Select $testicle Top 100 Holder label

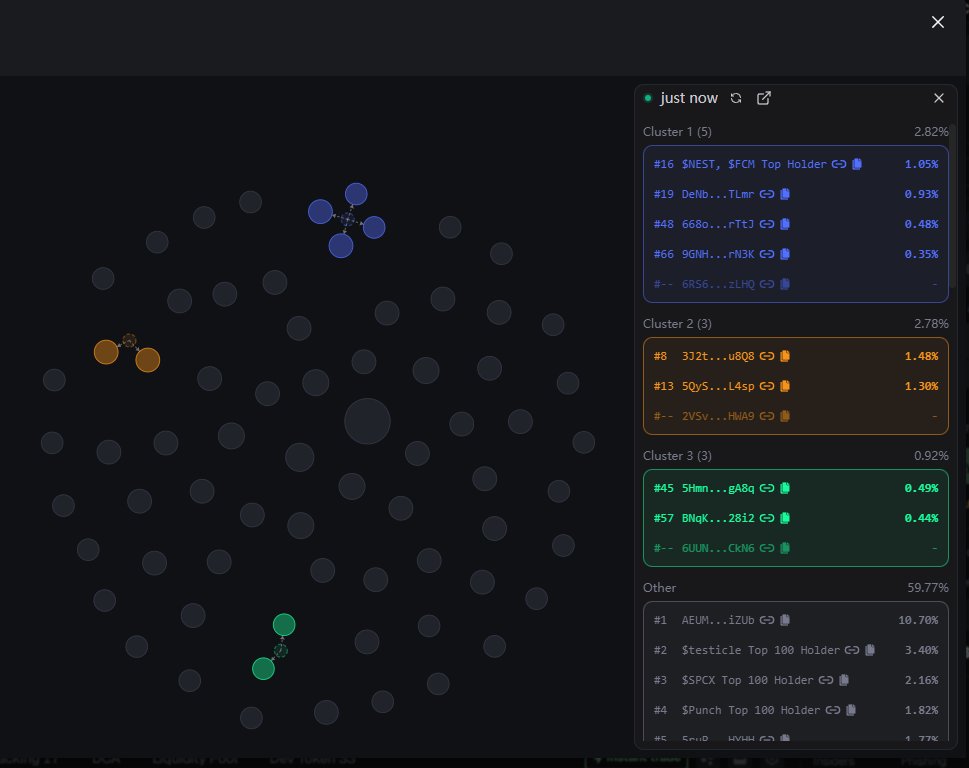tap(761, 650)
